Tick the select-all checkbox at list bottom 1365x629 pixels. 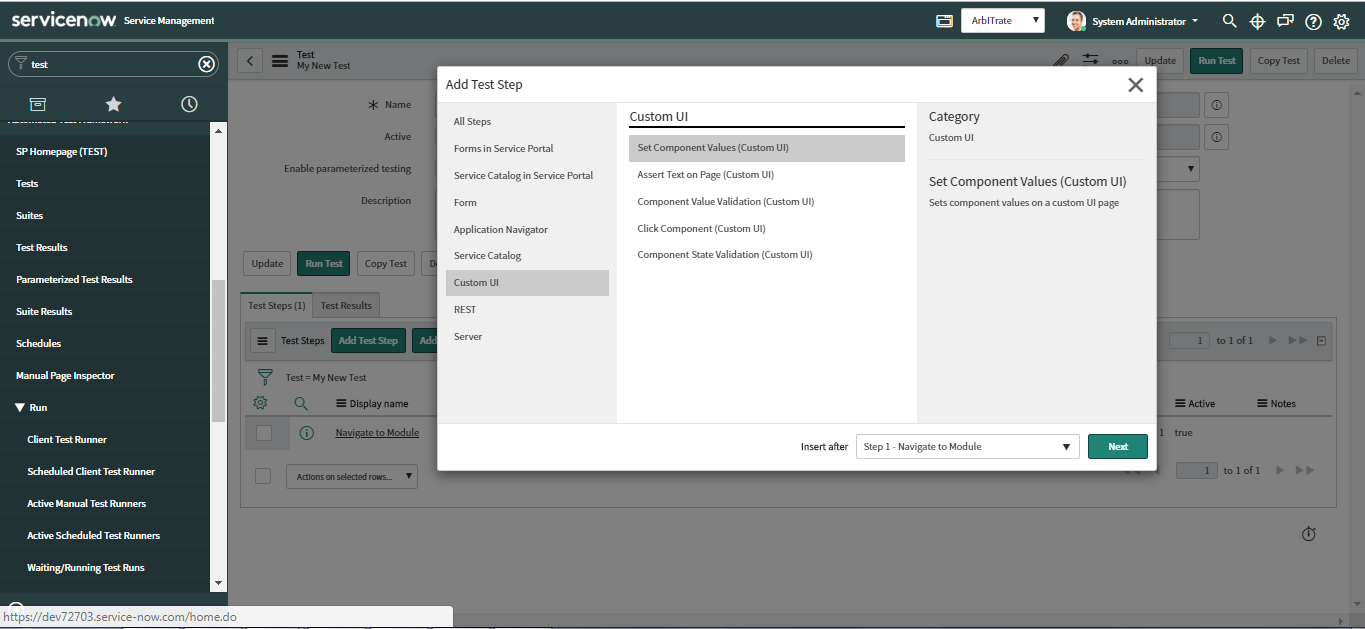(263, 476)
